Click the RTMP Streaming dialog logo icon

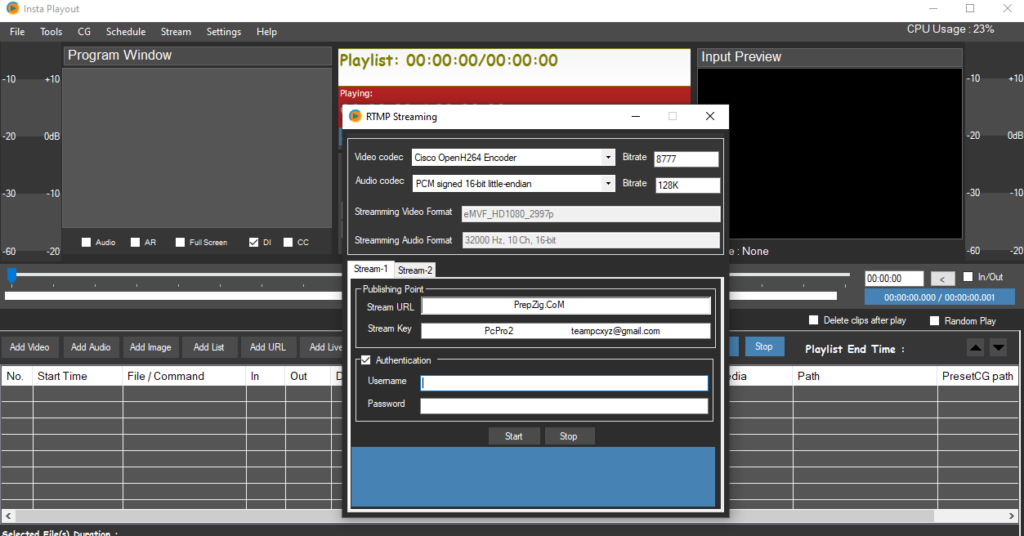[x=355, y=117]
